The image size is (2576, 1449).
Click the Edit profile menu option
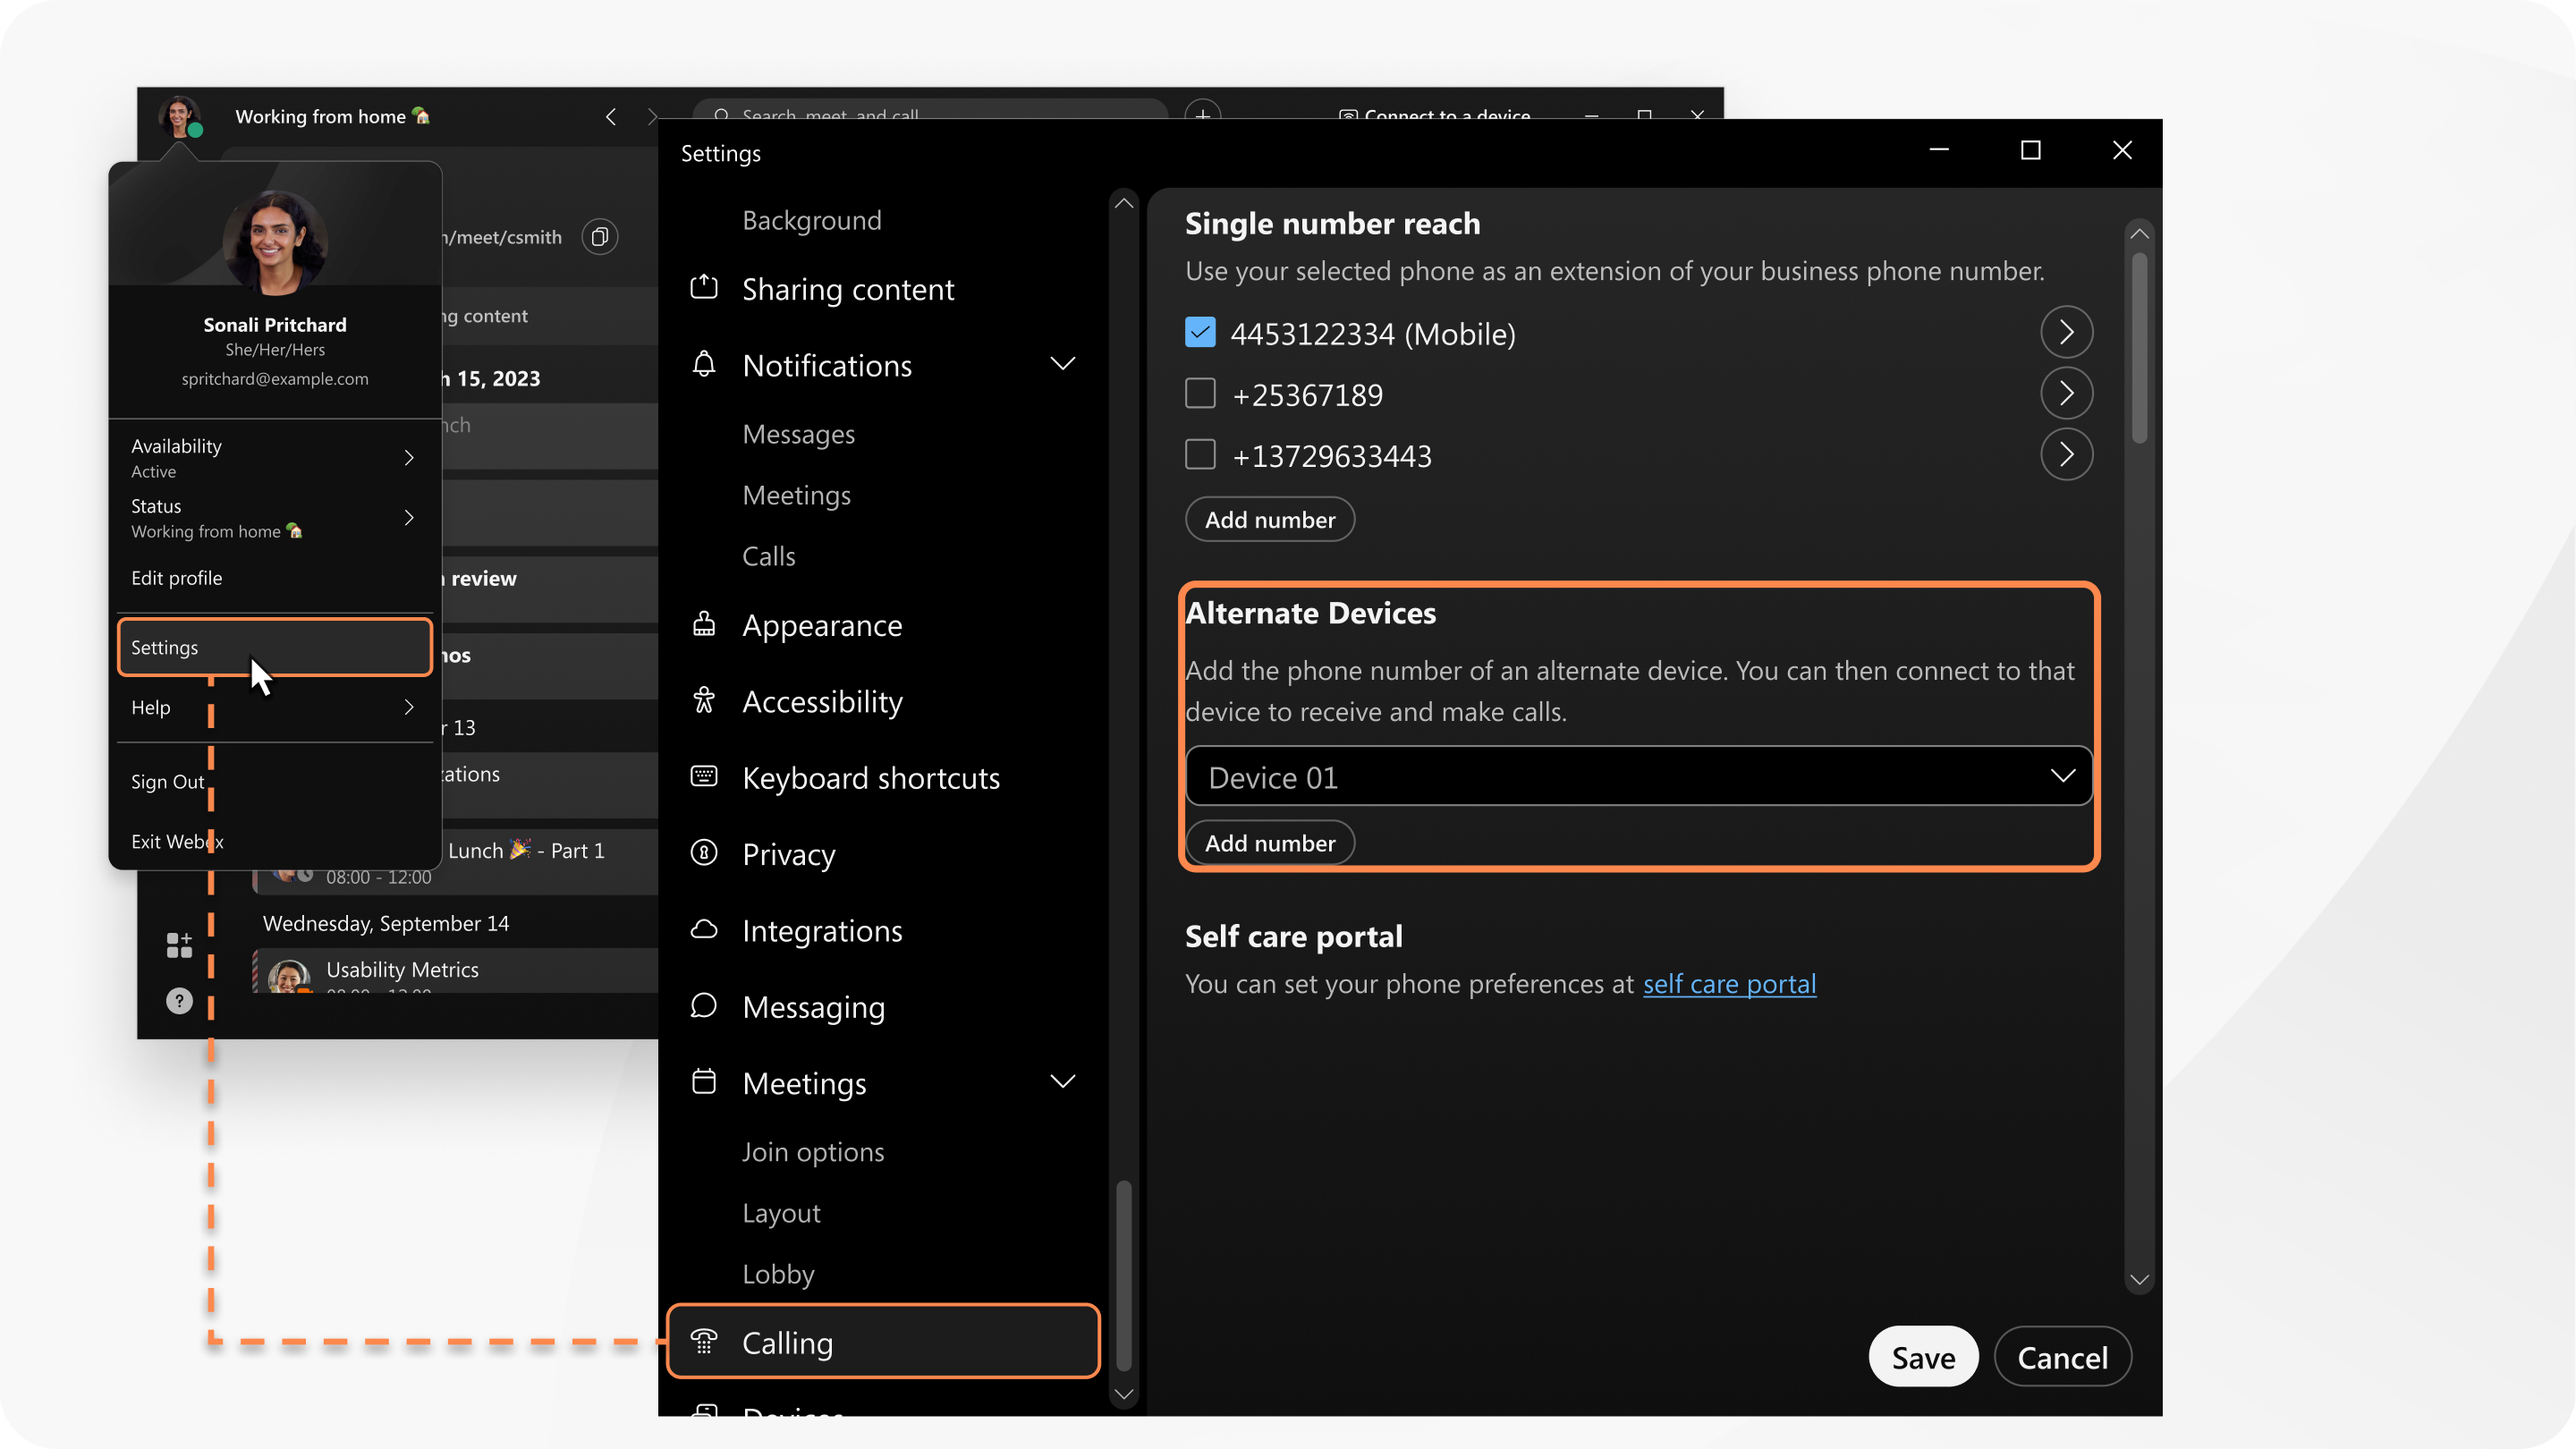pos(177,577)
